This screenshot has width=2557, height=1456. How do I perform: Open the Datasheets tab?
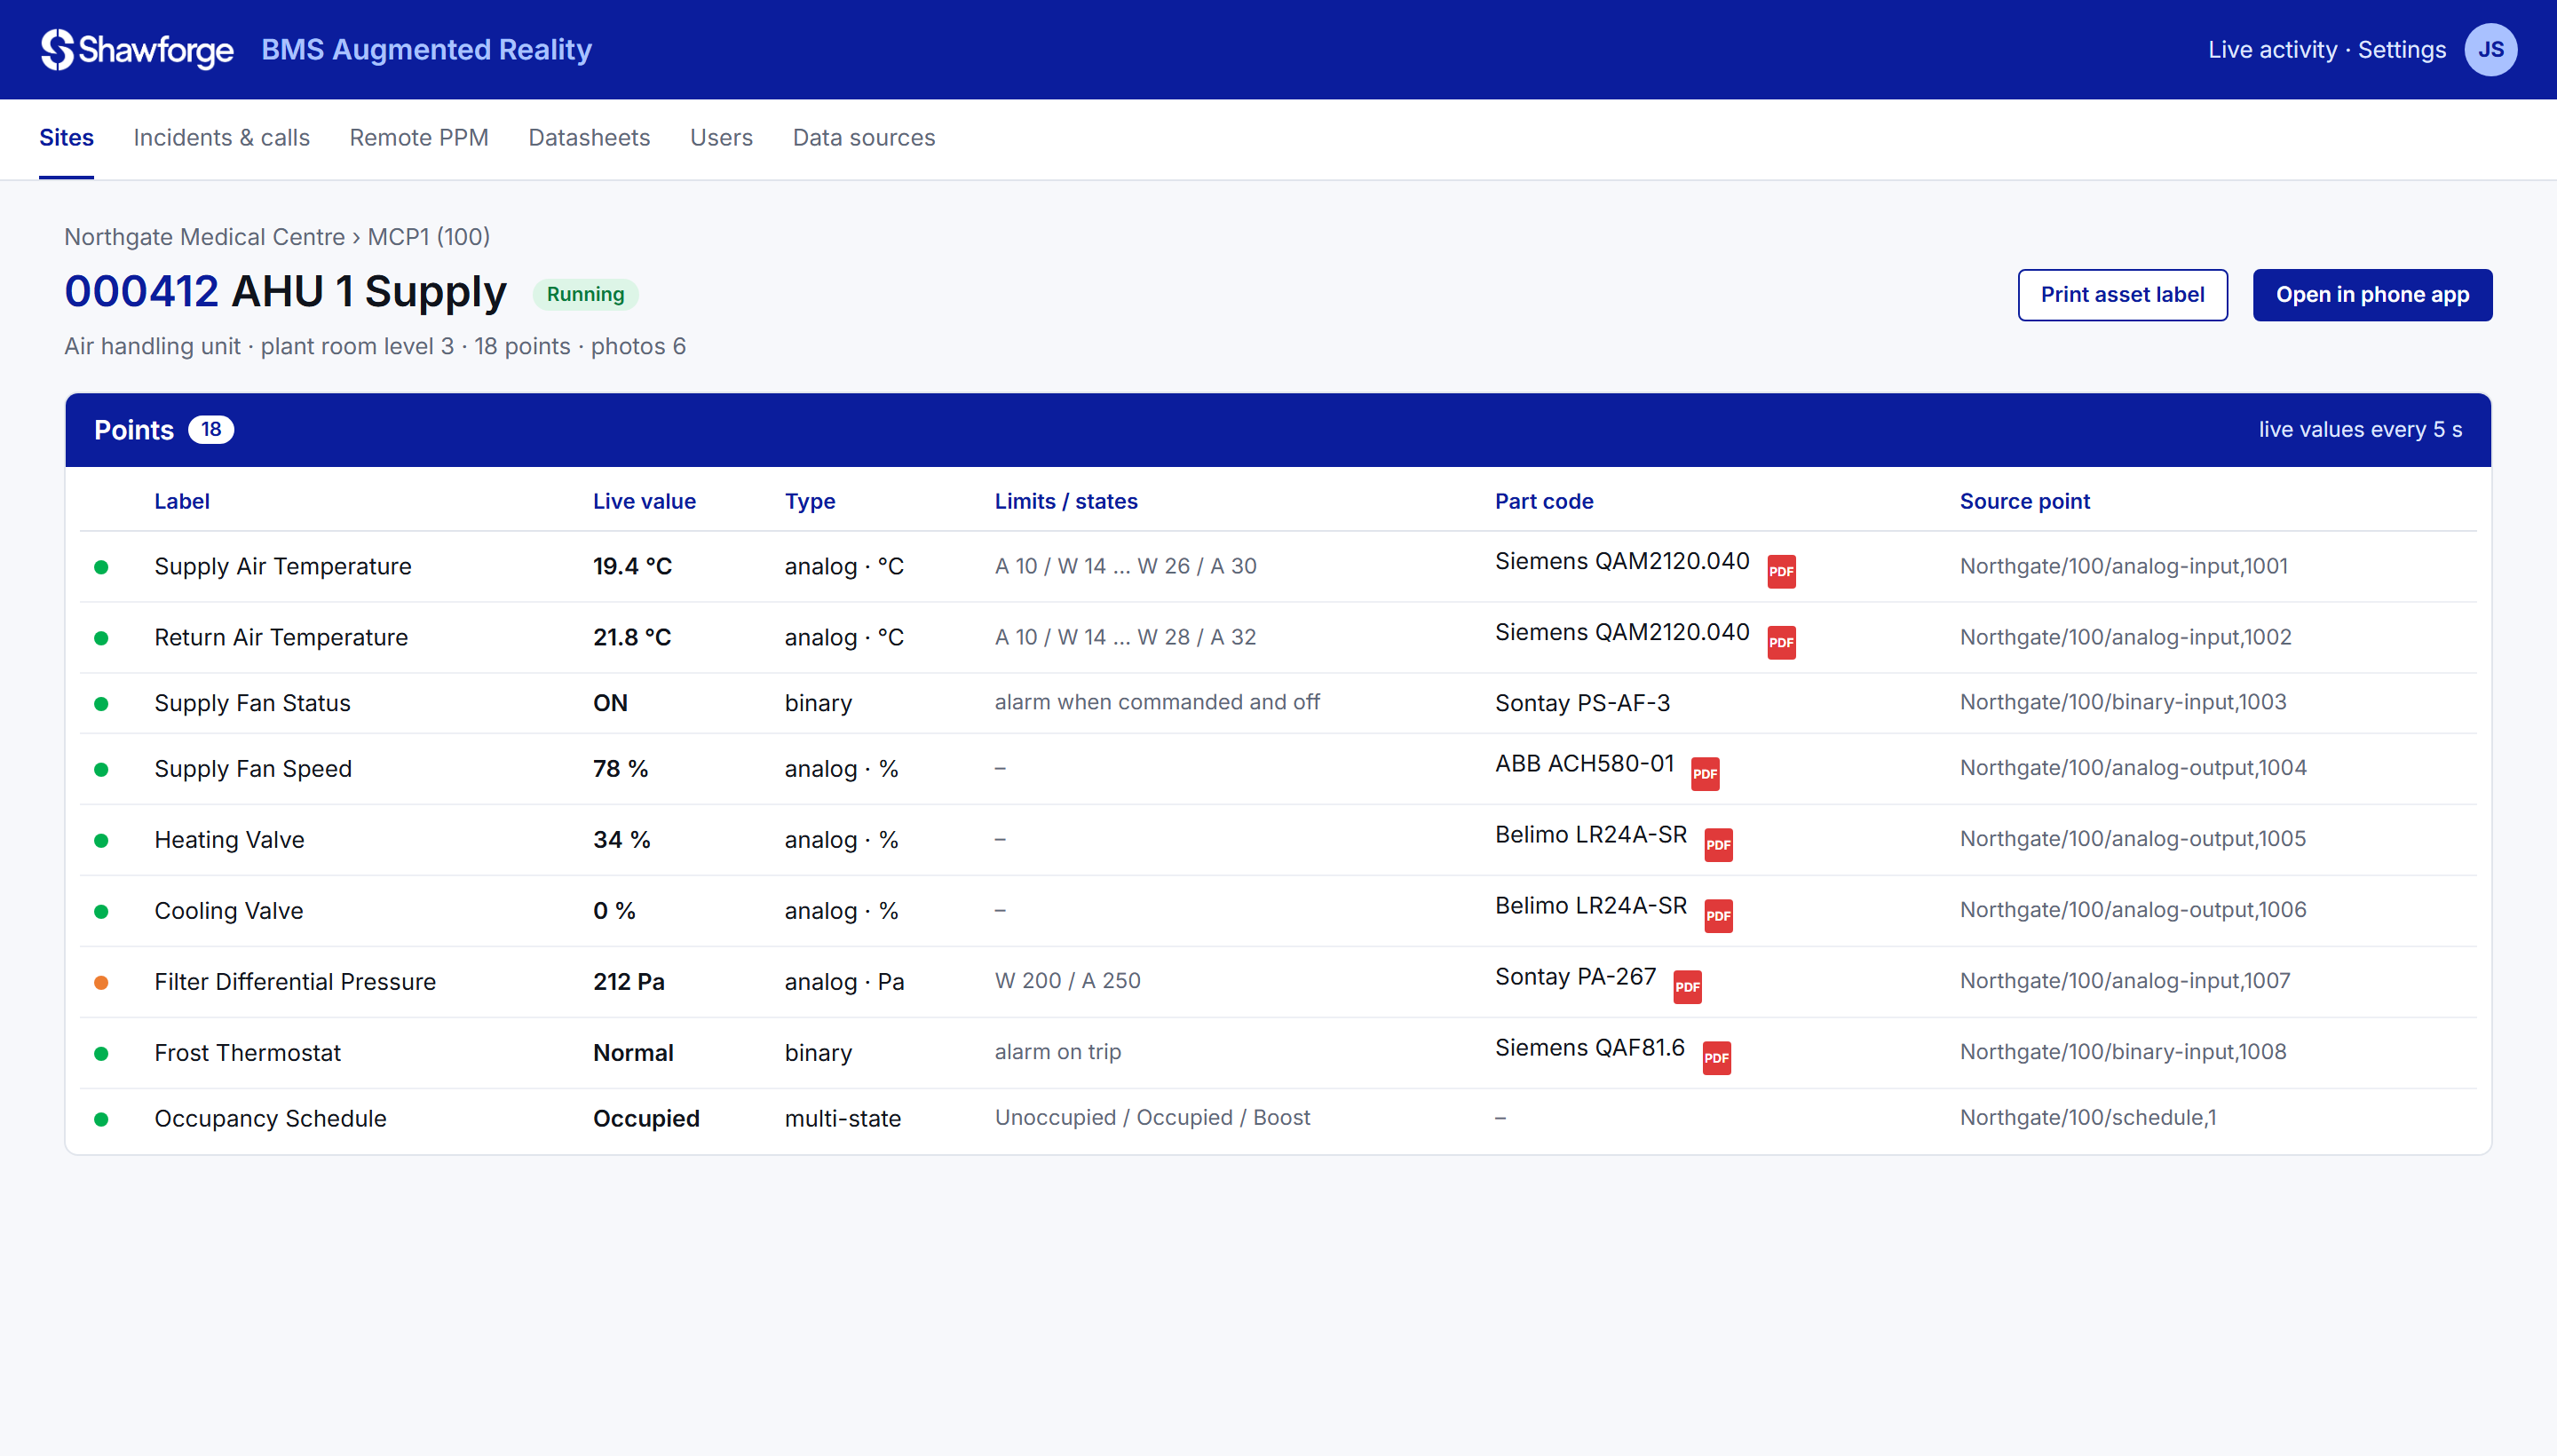(x=589, y=138)
